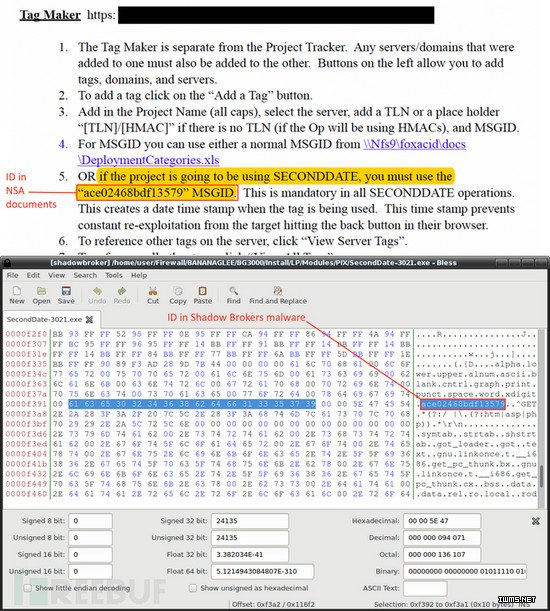Open the Tools menu

(113, 275)
